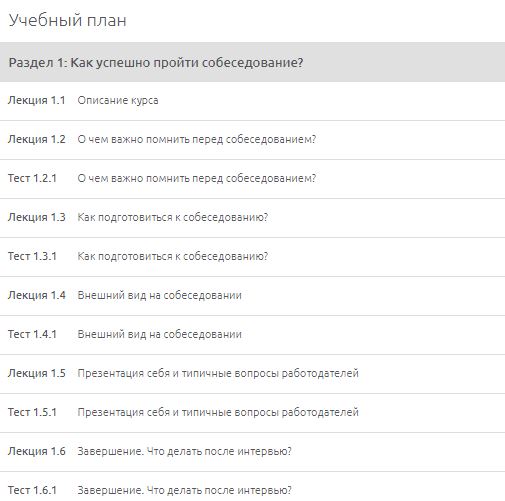Screen dimensions: 505x501
Task: Collapse the Раздел 1 section header
Action: (x=252, y=62)
